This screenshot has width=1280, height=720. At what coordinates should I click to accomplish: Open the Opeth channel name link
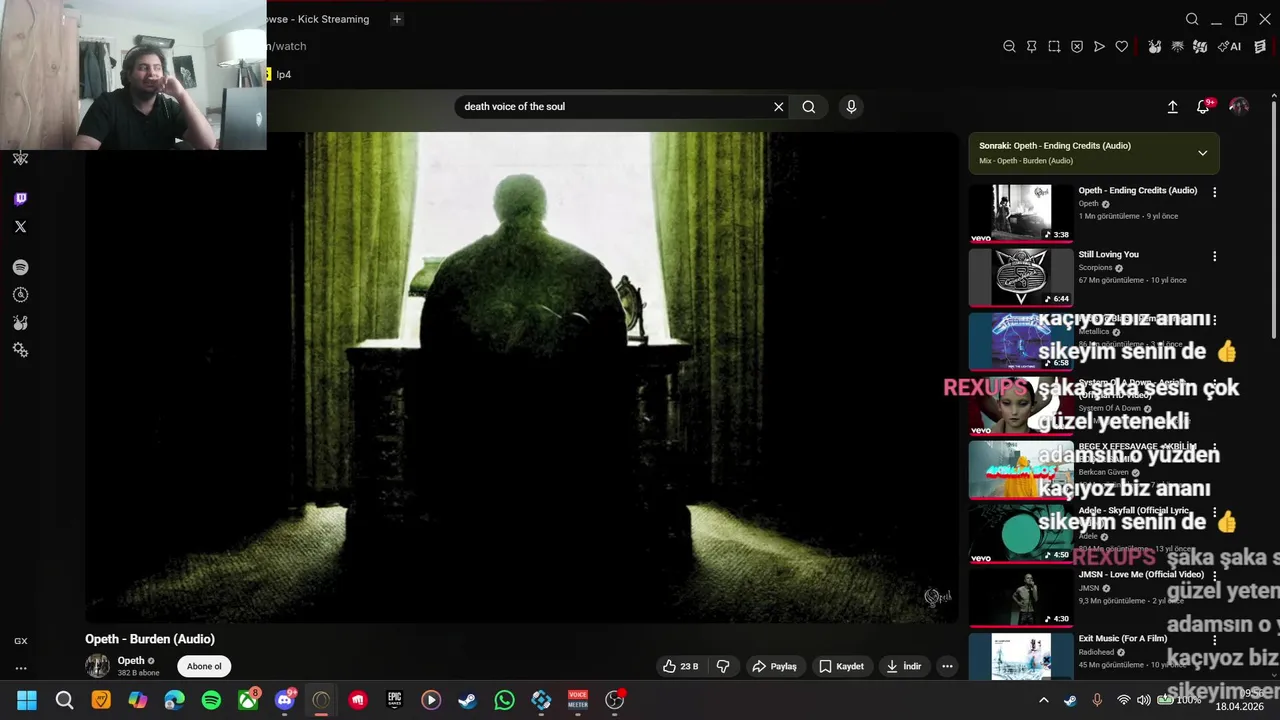pos(131,660)
